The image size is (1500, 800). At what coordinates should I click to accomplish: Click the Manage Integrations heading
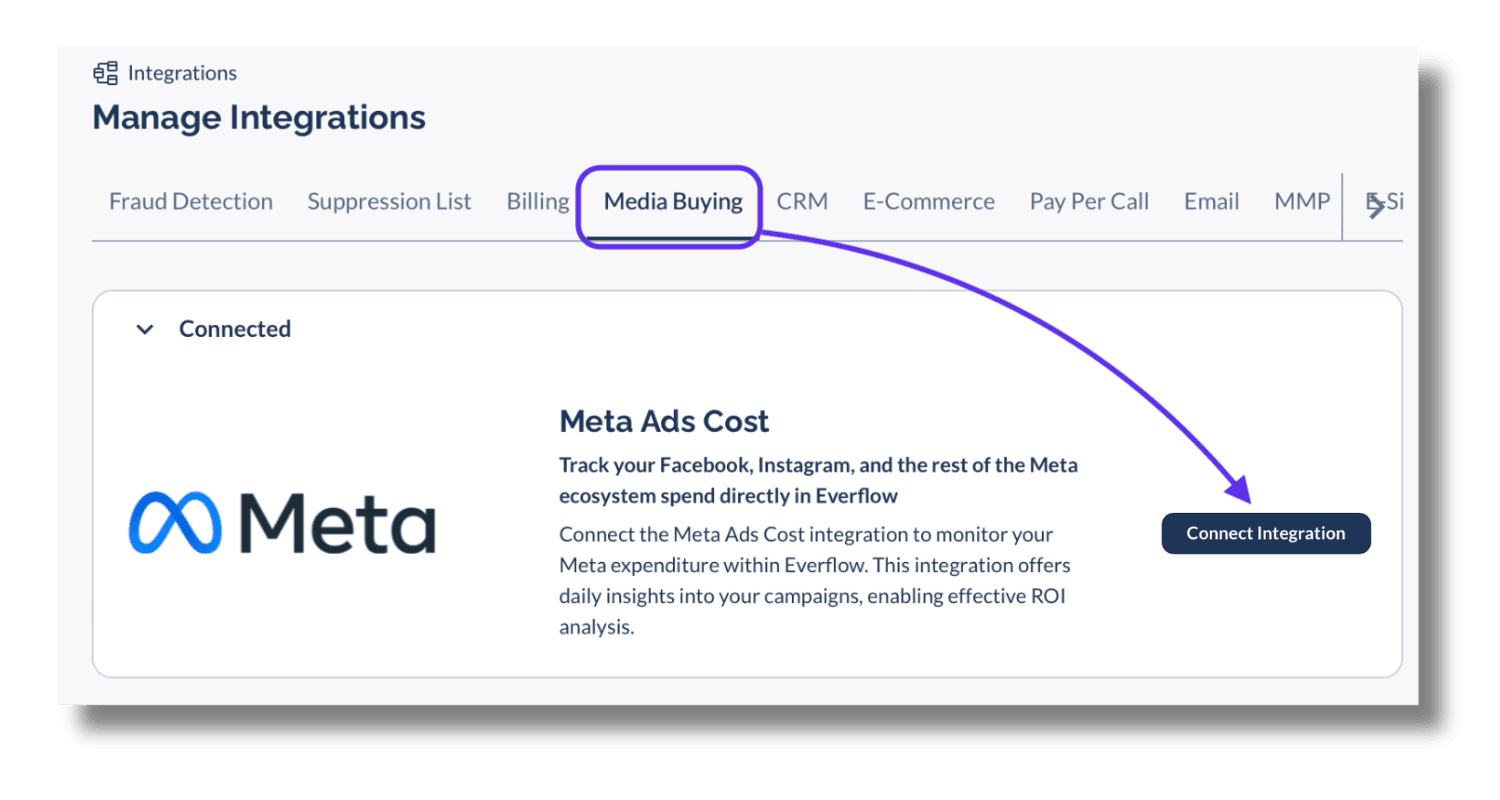coord(259,117)
